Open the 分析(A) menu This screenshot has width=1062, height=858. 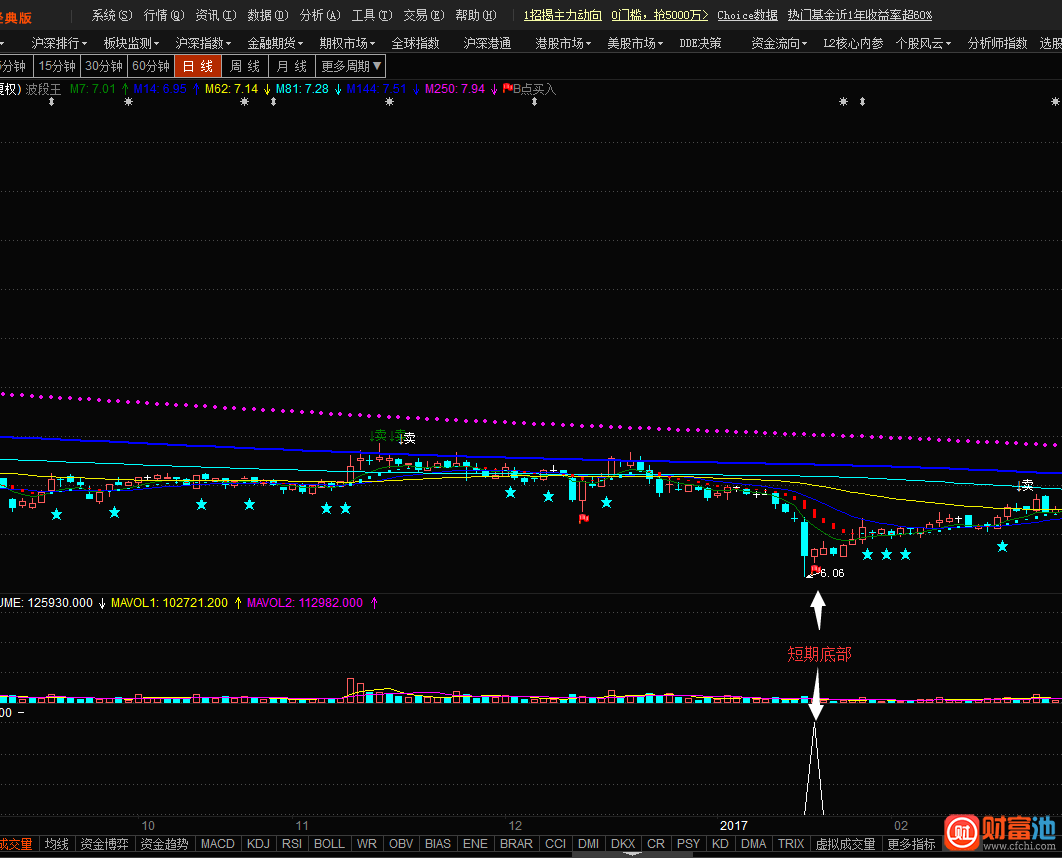320,15
